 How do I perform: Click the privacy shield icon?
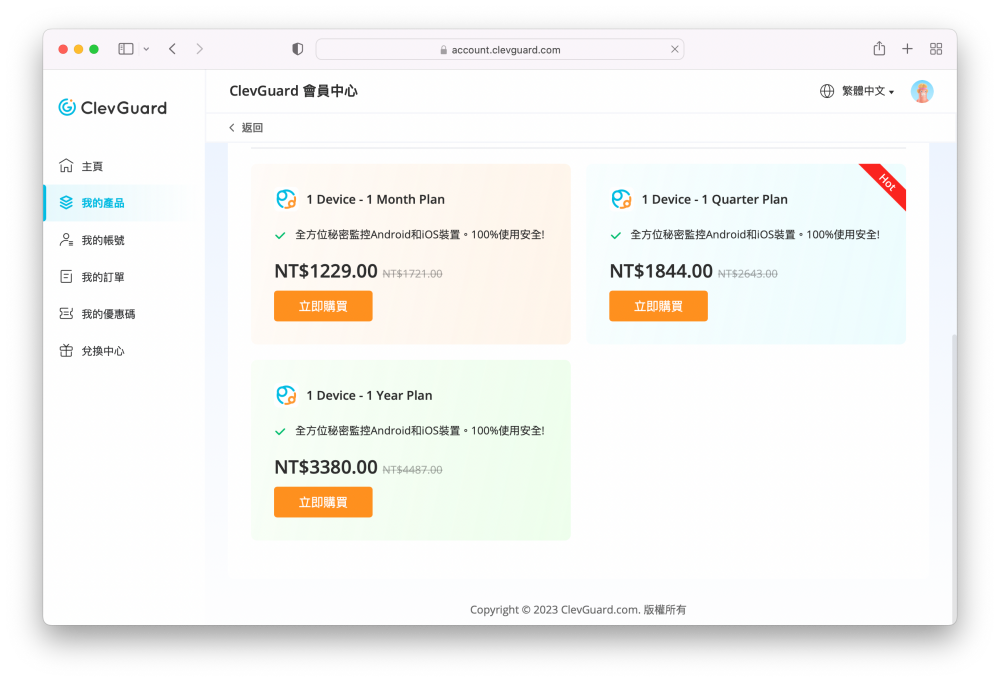(297, 49)
